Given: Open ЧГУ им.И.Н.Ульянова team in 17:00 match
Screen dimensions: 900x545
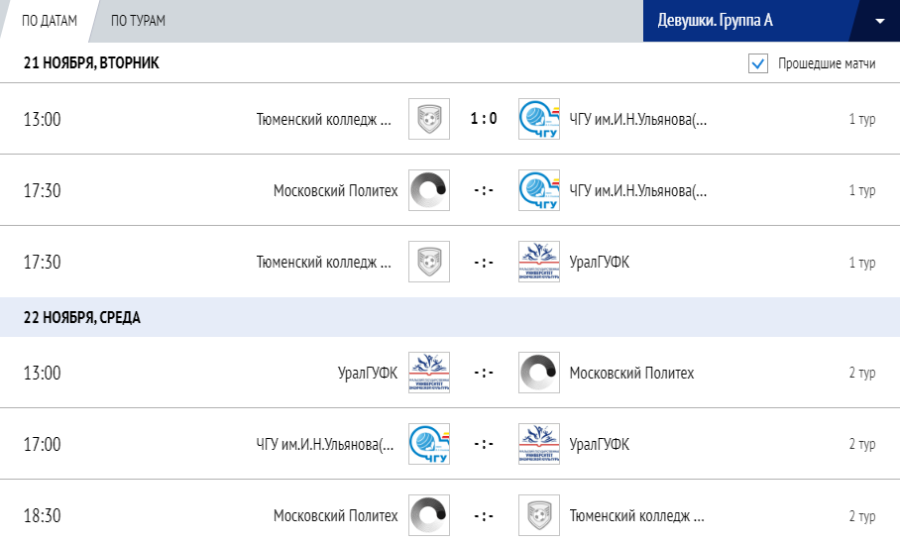Looking at the screenshot, I should pyautogui.click(x=326, y=444).
